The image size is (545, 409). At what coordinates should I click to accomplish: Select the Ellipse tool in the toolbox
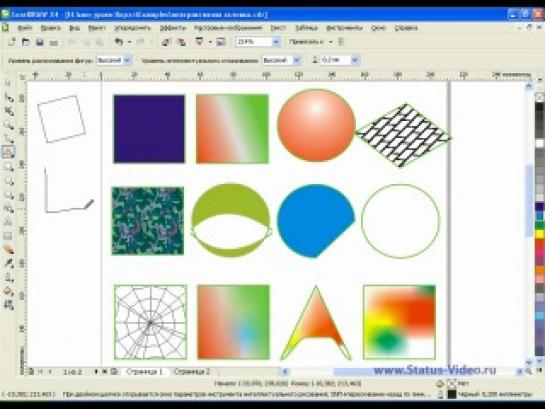pos(9,181)
